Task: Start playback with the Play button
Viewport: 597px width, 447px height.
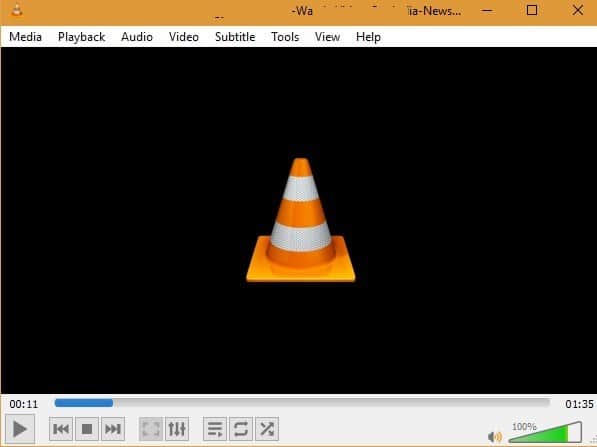Action: click(x=20, y=429)
